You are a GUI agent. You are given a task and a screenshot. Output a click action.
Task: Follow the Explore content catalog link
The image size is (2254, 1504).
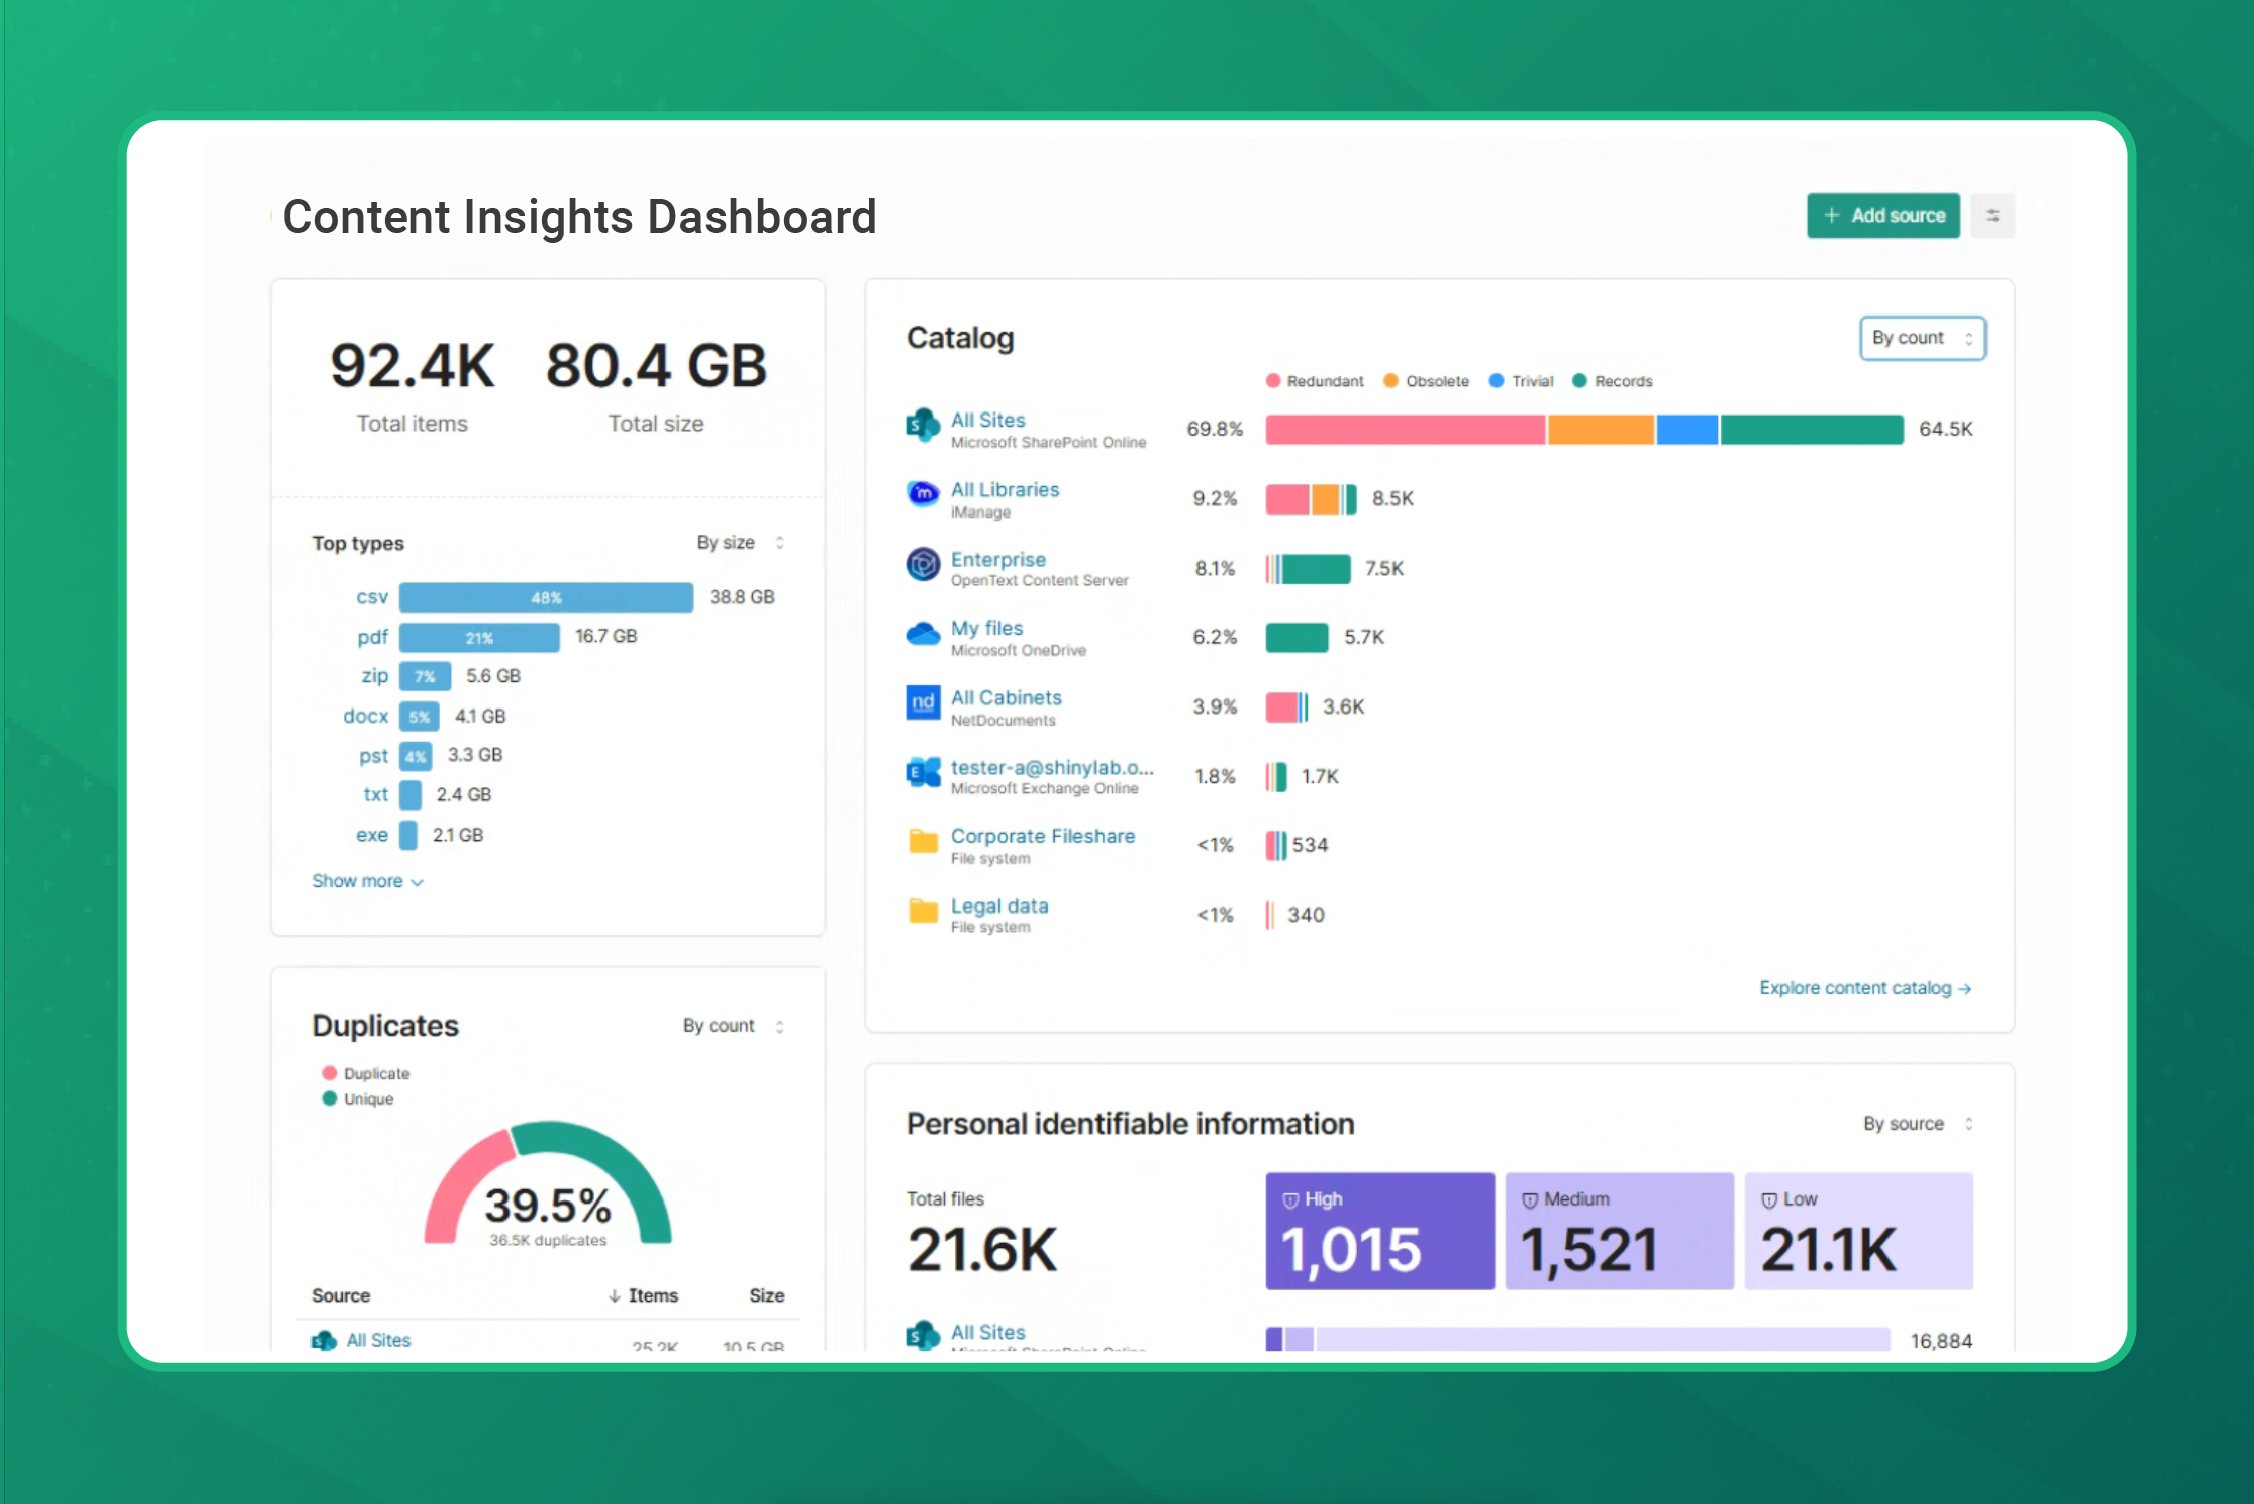pyautogui.click(x=1864, y=988)
